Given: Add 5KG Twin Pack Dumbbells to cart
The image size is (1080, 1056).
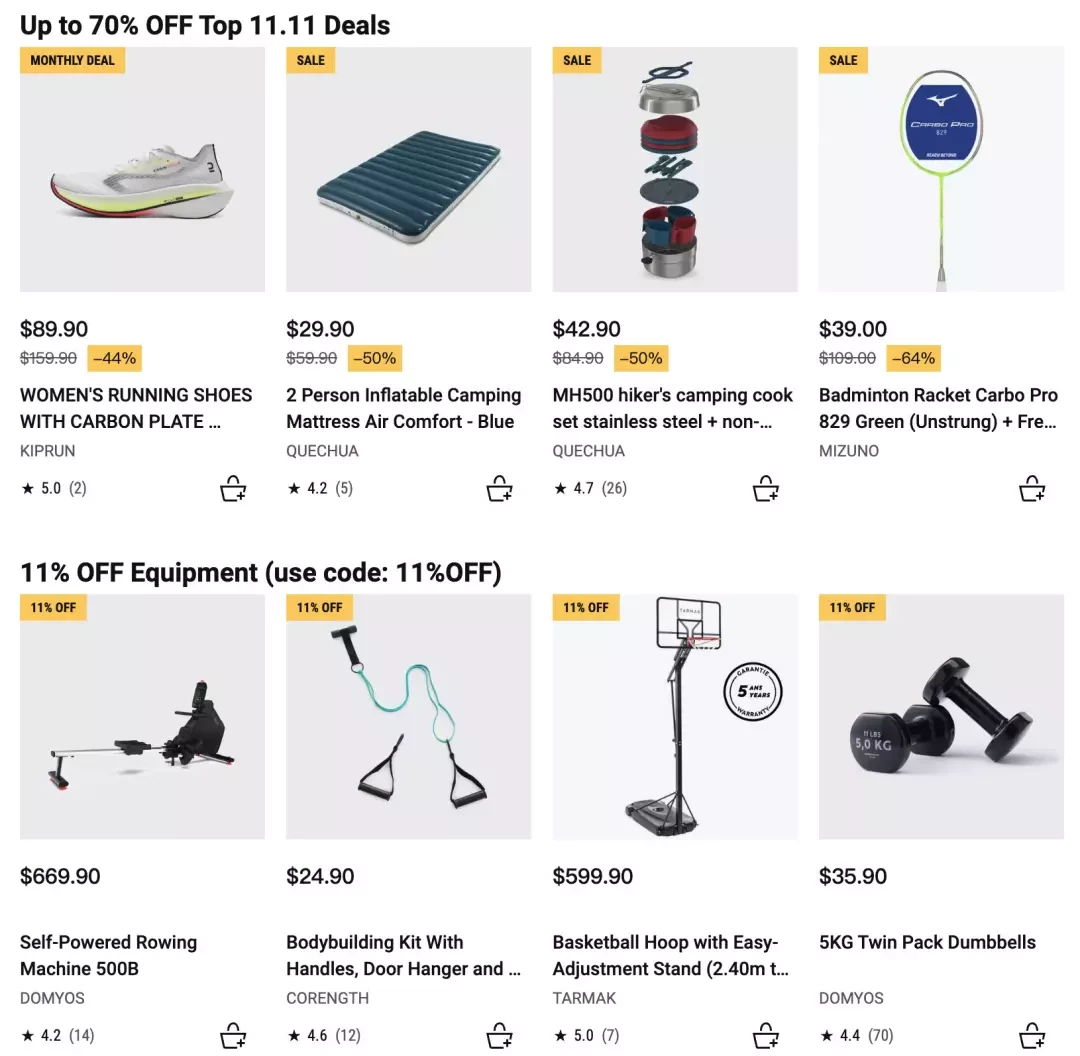Looking at the screenshot, I should point(1032,1035).
